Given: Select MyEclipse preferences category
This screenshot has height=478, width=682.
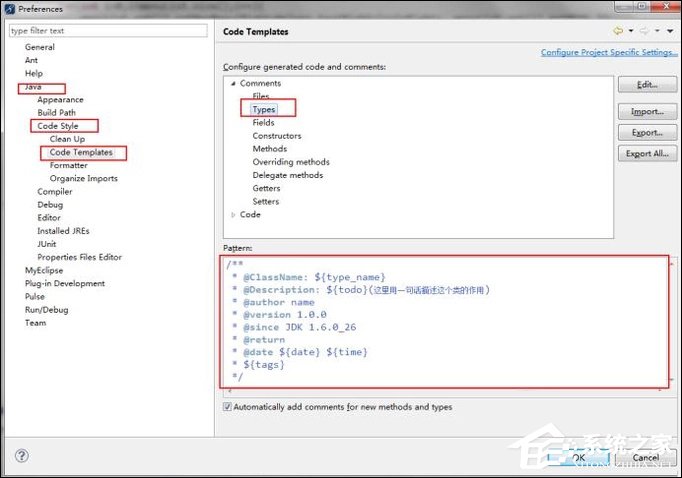Looking at the screenshot, I should click(44, 270).
